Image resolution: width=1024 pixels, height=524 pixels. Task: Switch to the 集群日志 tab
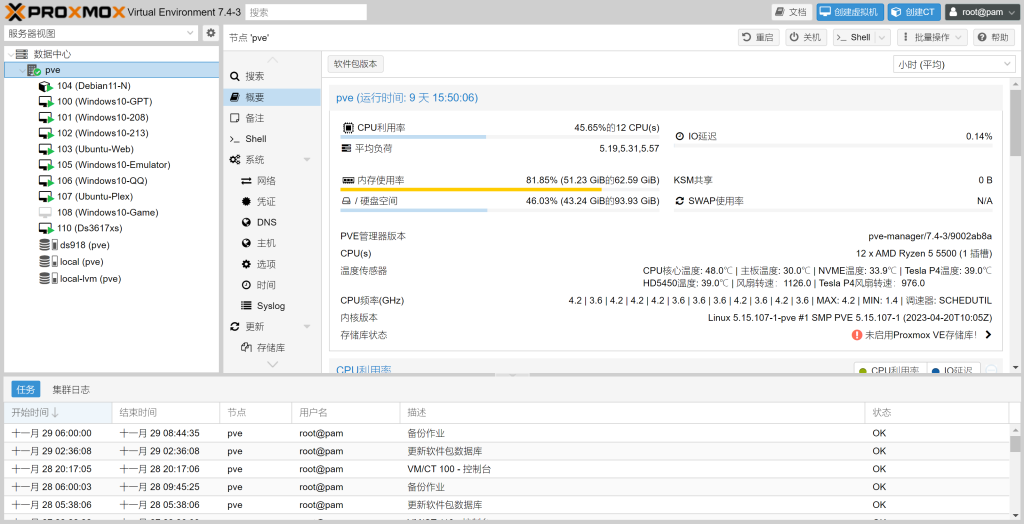71,389
